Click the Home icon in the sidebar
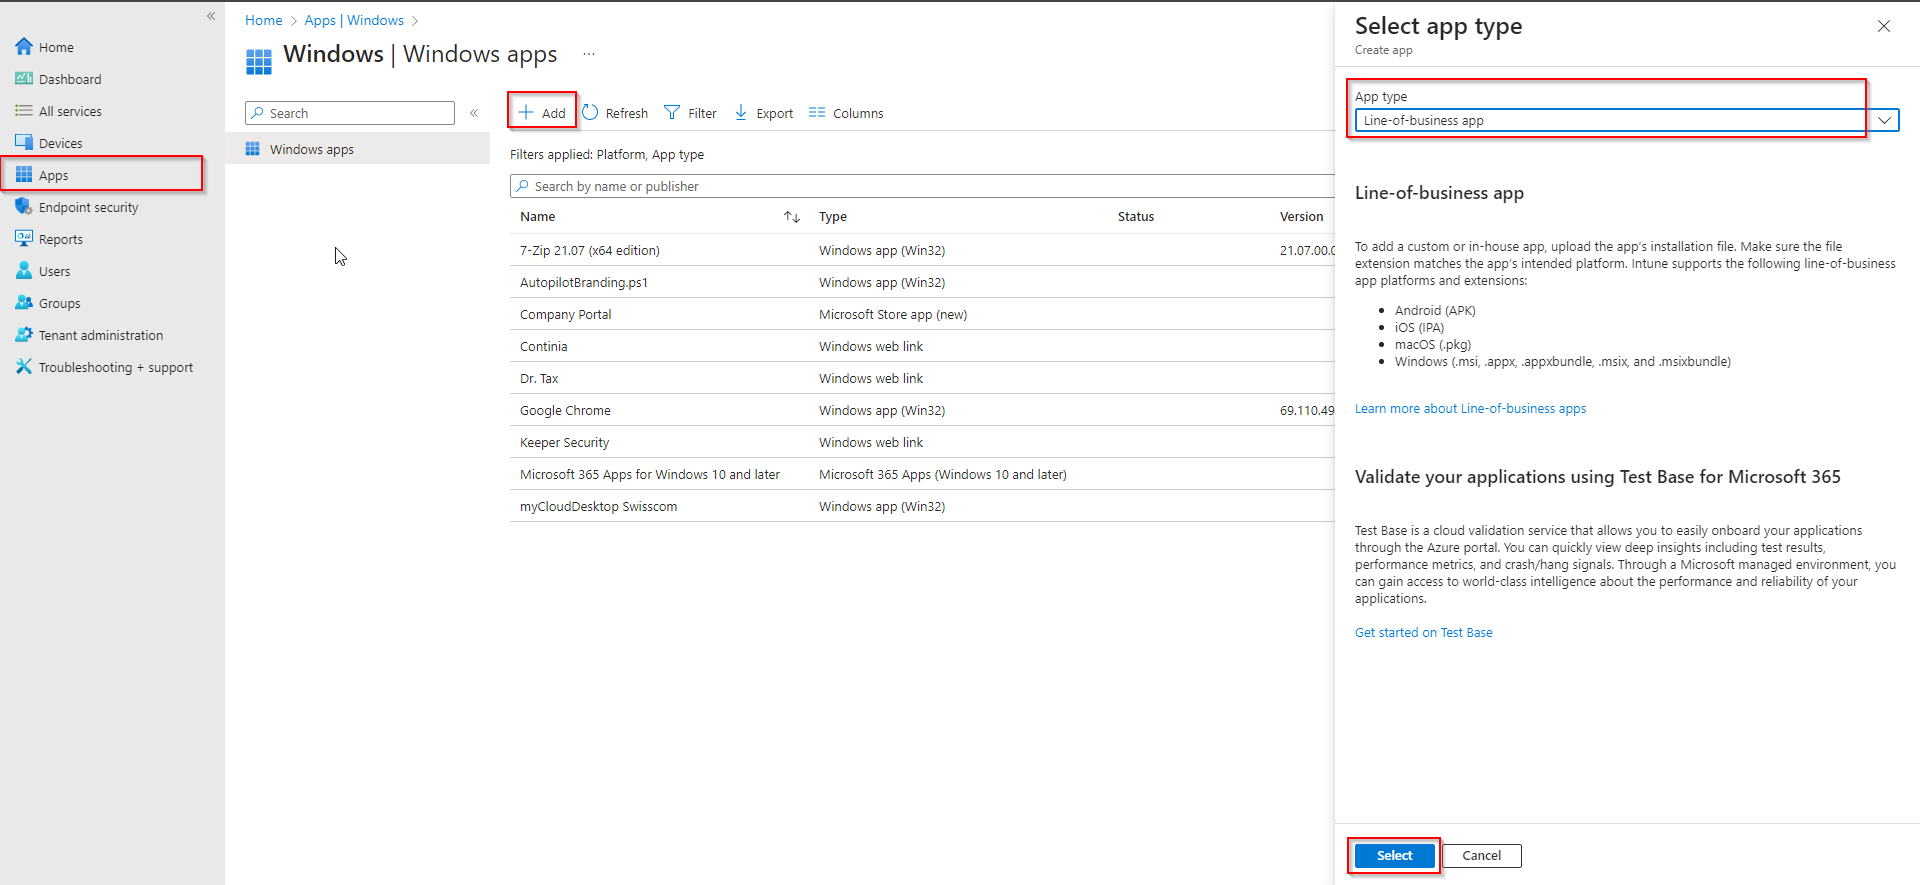The width and height of the screenshot is (1920, 885). click(x=24, y=47)
